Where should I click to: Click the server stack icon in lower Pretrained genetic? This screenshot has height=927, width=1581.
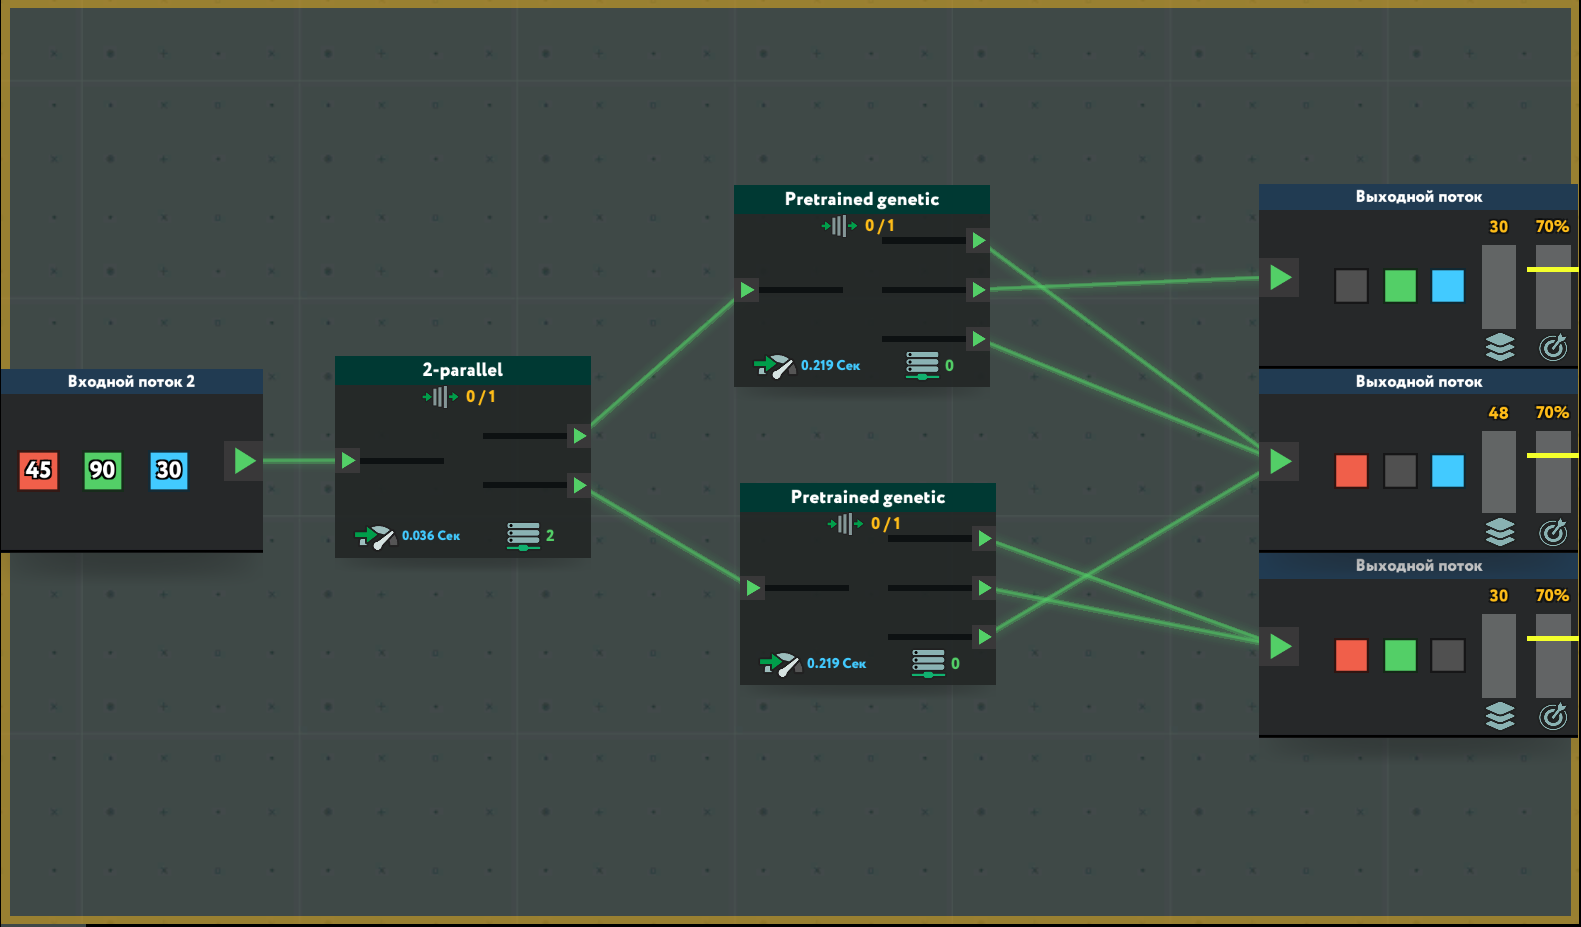point(928,663)
